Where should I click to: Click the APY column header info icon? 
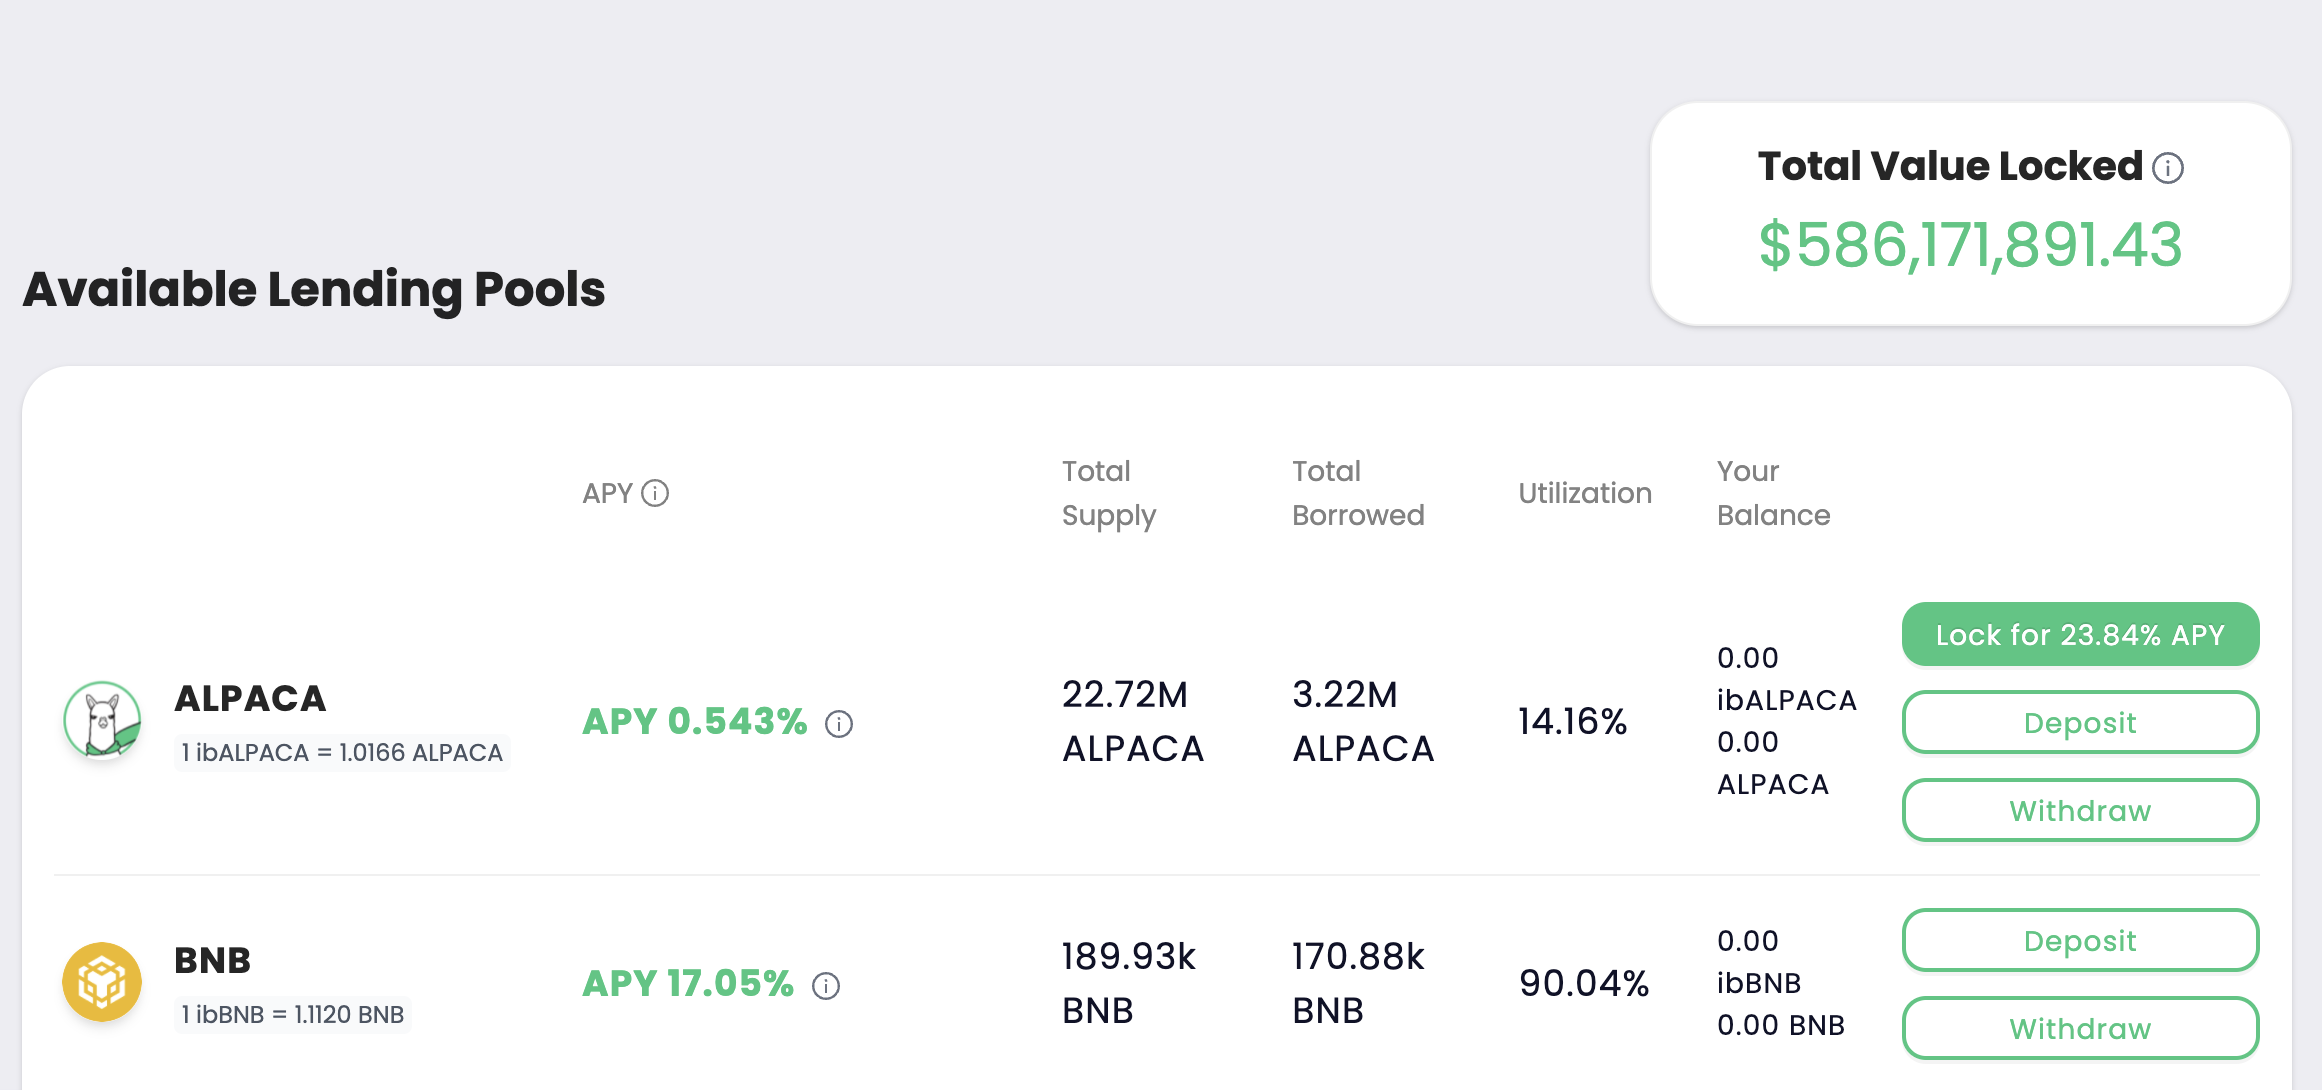tap(655, 493)
